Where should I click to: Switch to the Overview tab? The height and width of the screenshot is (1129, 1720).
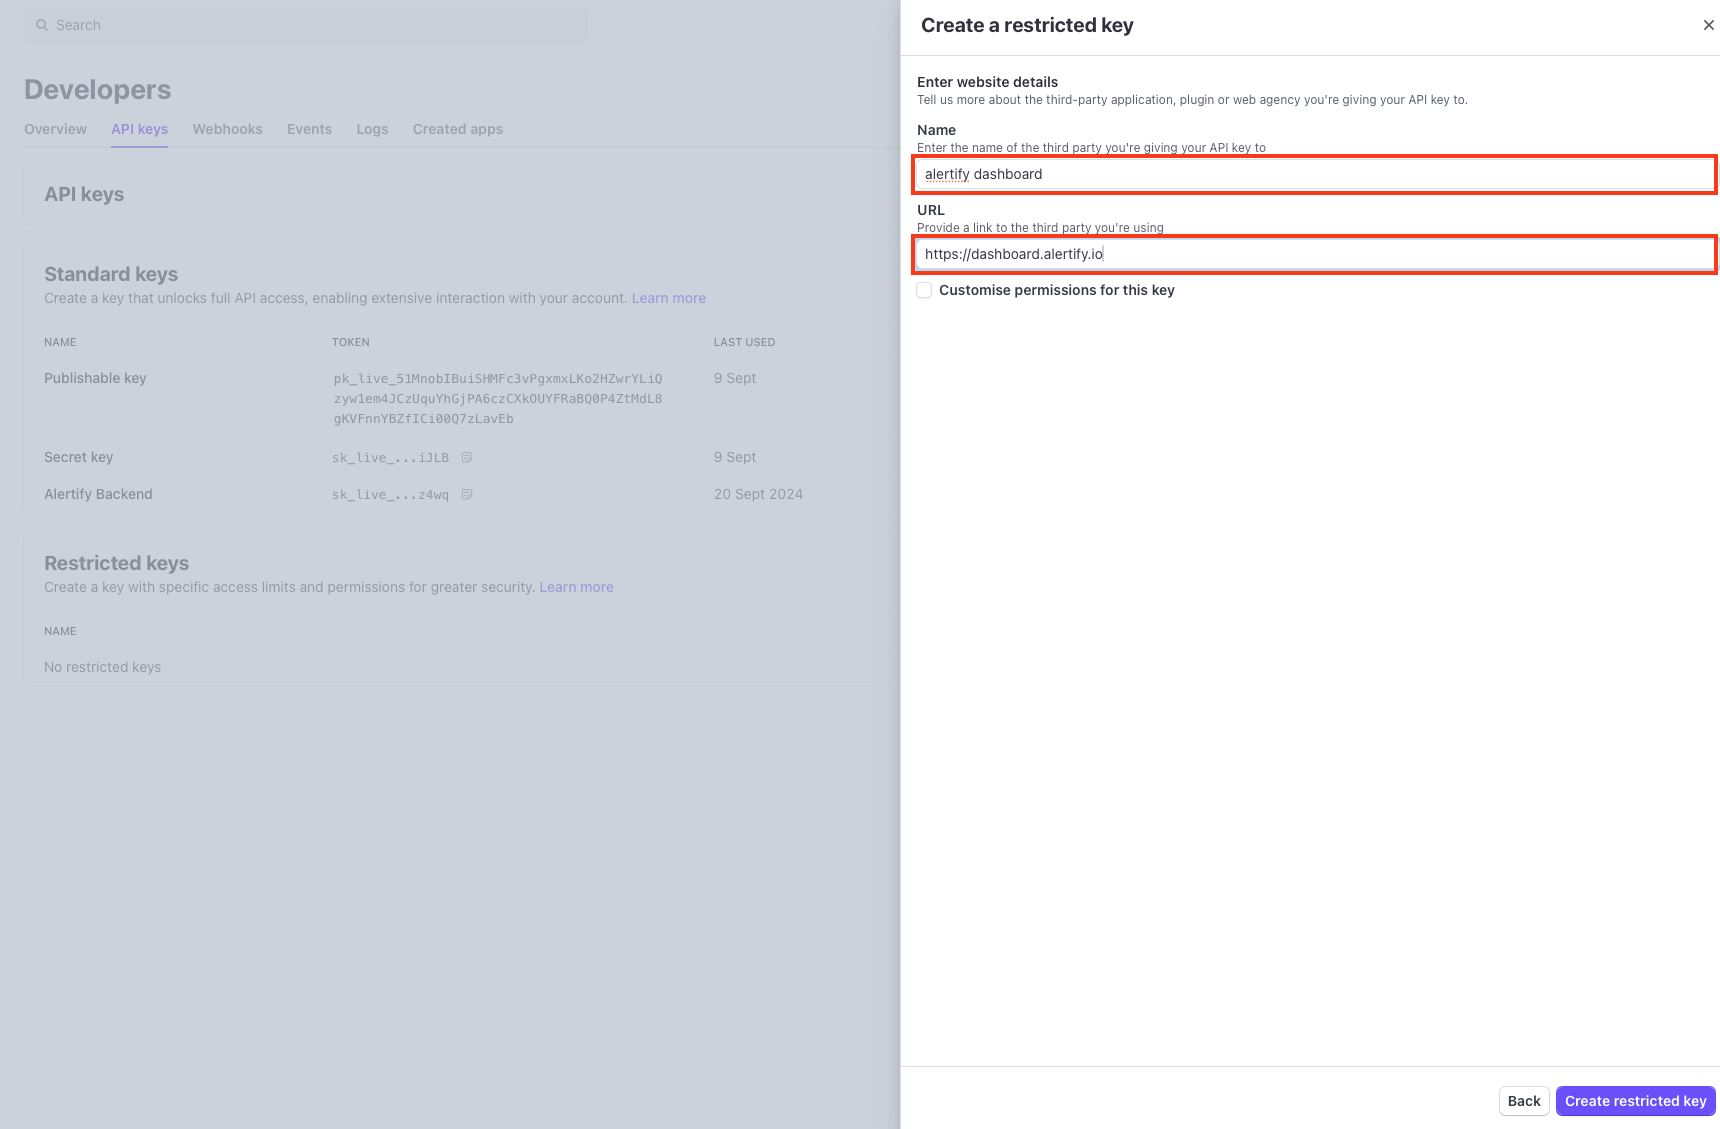click(x=55, y=129)
